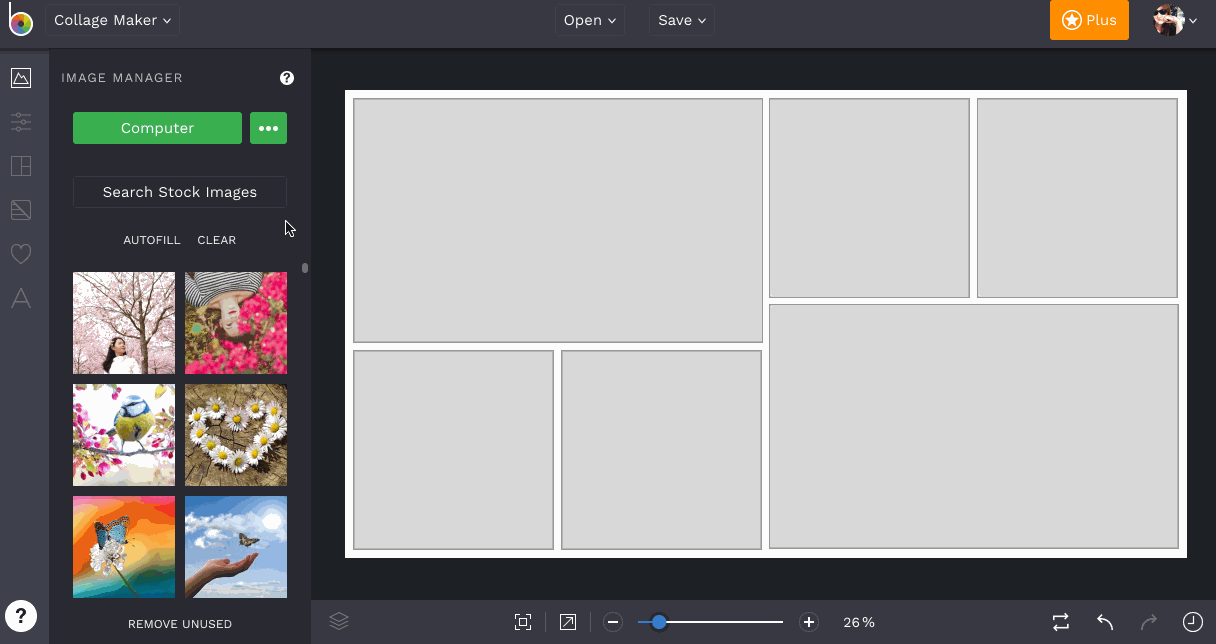Image resolution: width=1216 pixels, height=644 pixels.
Task: Click the 26 % zoom value
Action: 859,622
